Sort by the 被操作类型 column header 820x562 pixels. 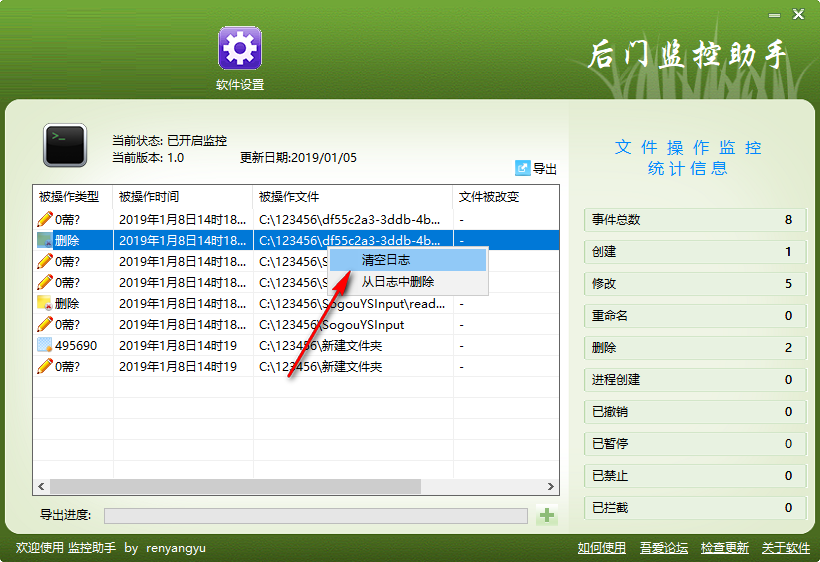tap(73, 197)
